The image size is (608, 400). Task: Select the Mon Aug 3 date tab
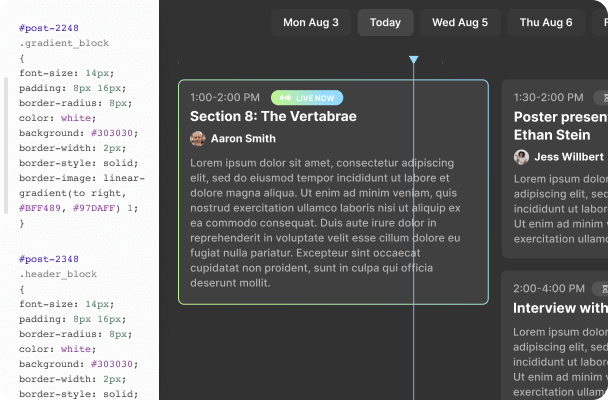click(x=311, y=22)
